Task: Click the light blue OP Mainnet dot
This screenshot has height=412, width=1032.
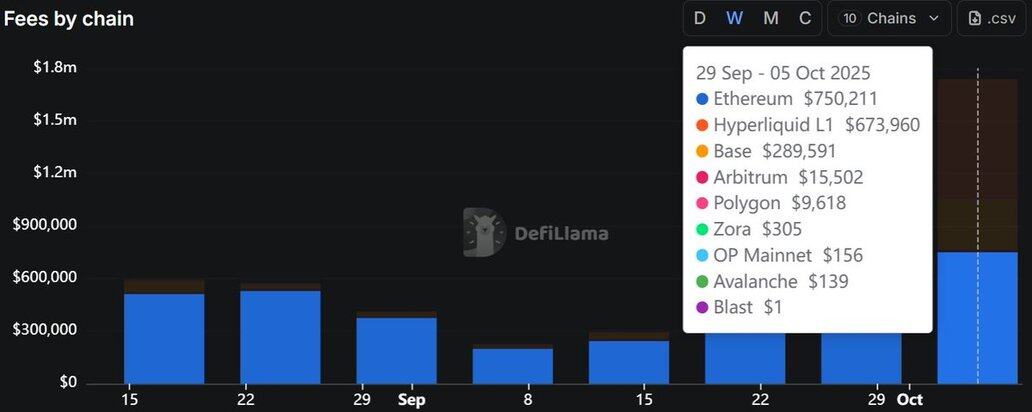Action: tap(702, 255)
